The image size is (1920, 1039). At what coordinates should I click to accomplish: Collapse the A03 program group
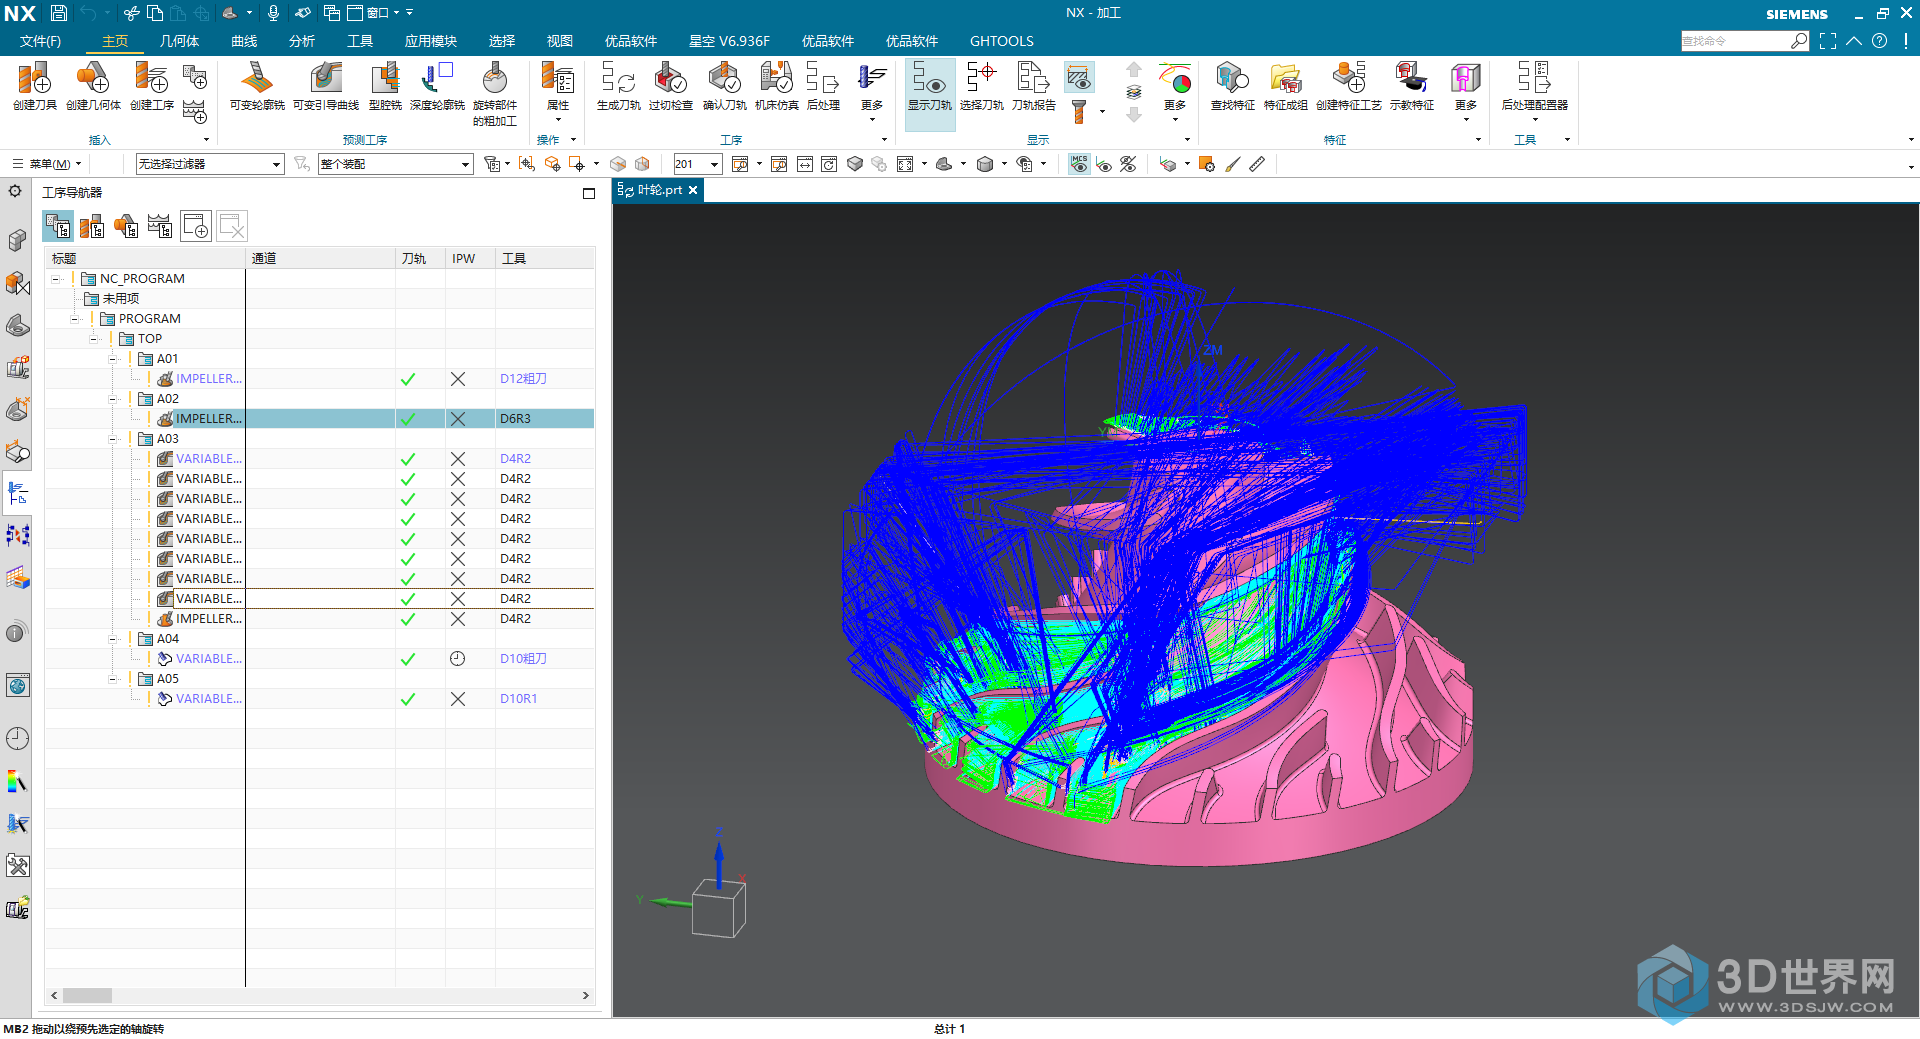coord(113,439)
